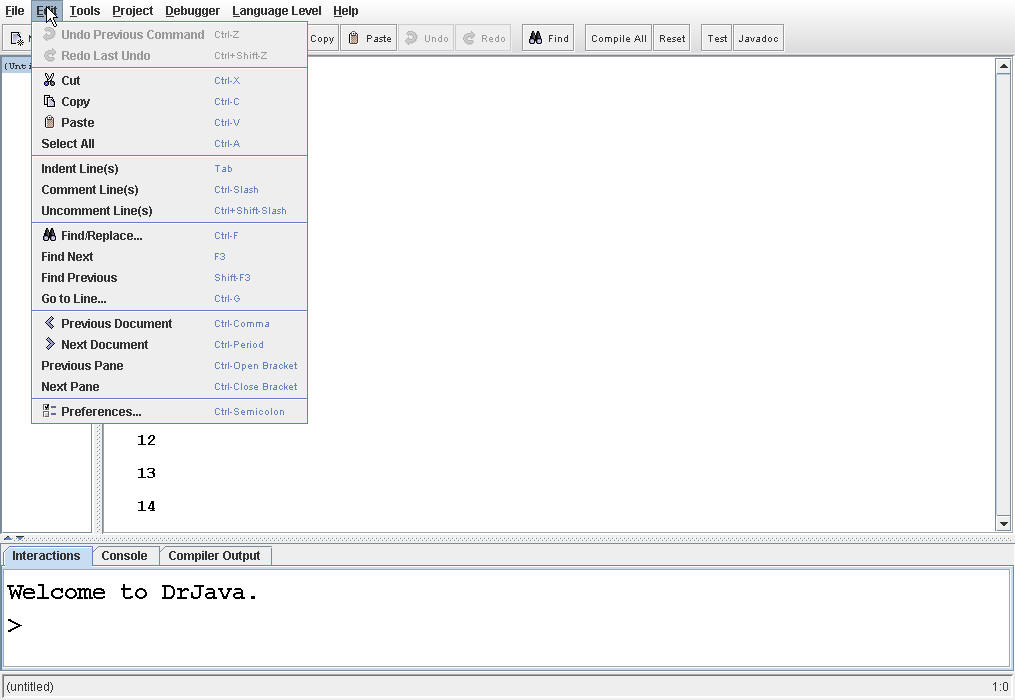Click line number 14 in the editor

[x=146, y=506]
